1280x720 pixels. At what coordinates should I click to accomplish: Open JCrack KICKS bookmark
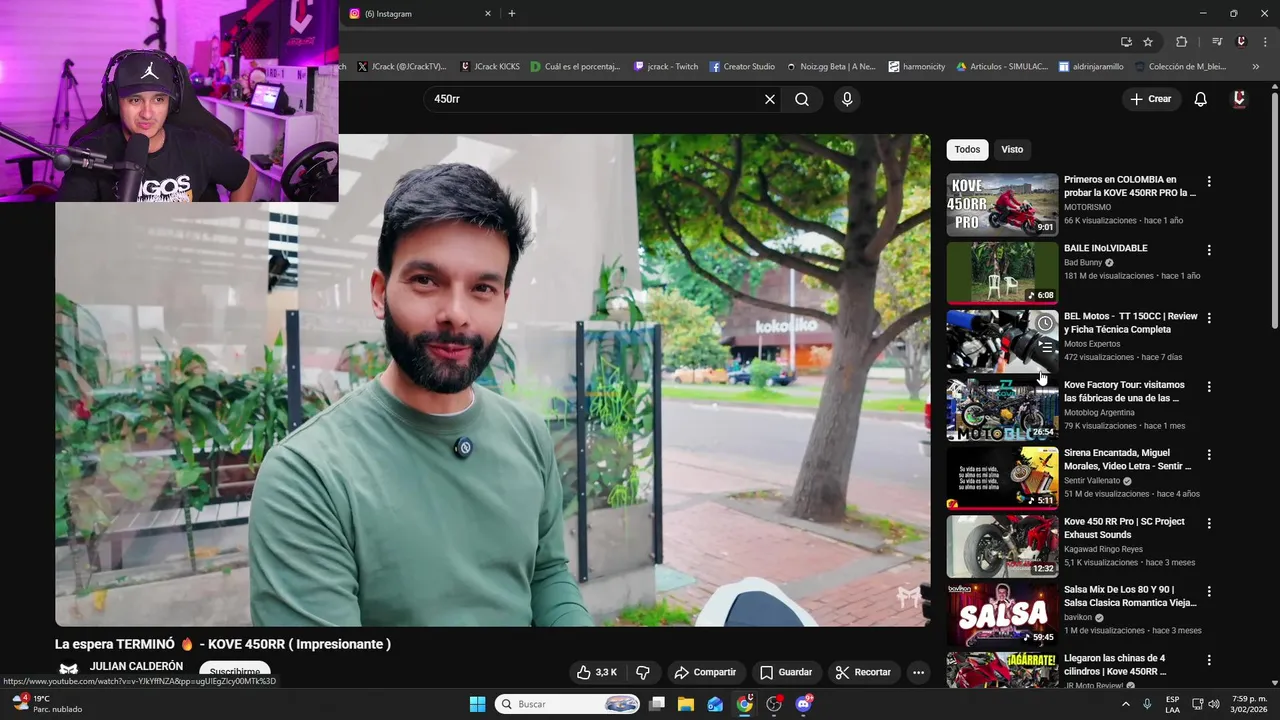[490, 67]
